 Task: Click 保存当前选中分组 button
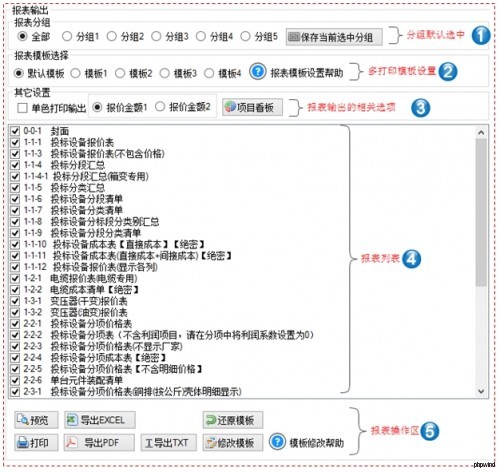pyautogui.click(x=334, y=37)
